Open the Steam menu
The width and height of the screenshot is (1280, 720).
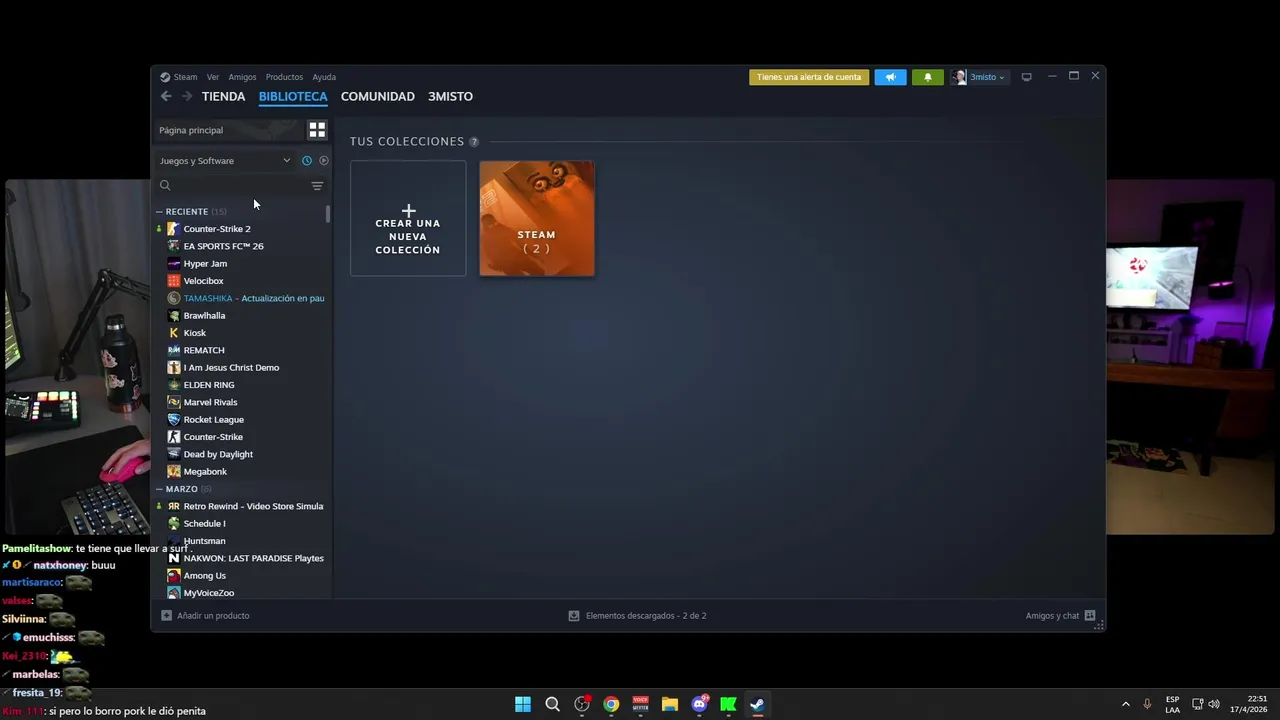tap(186, 77)
